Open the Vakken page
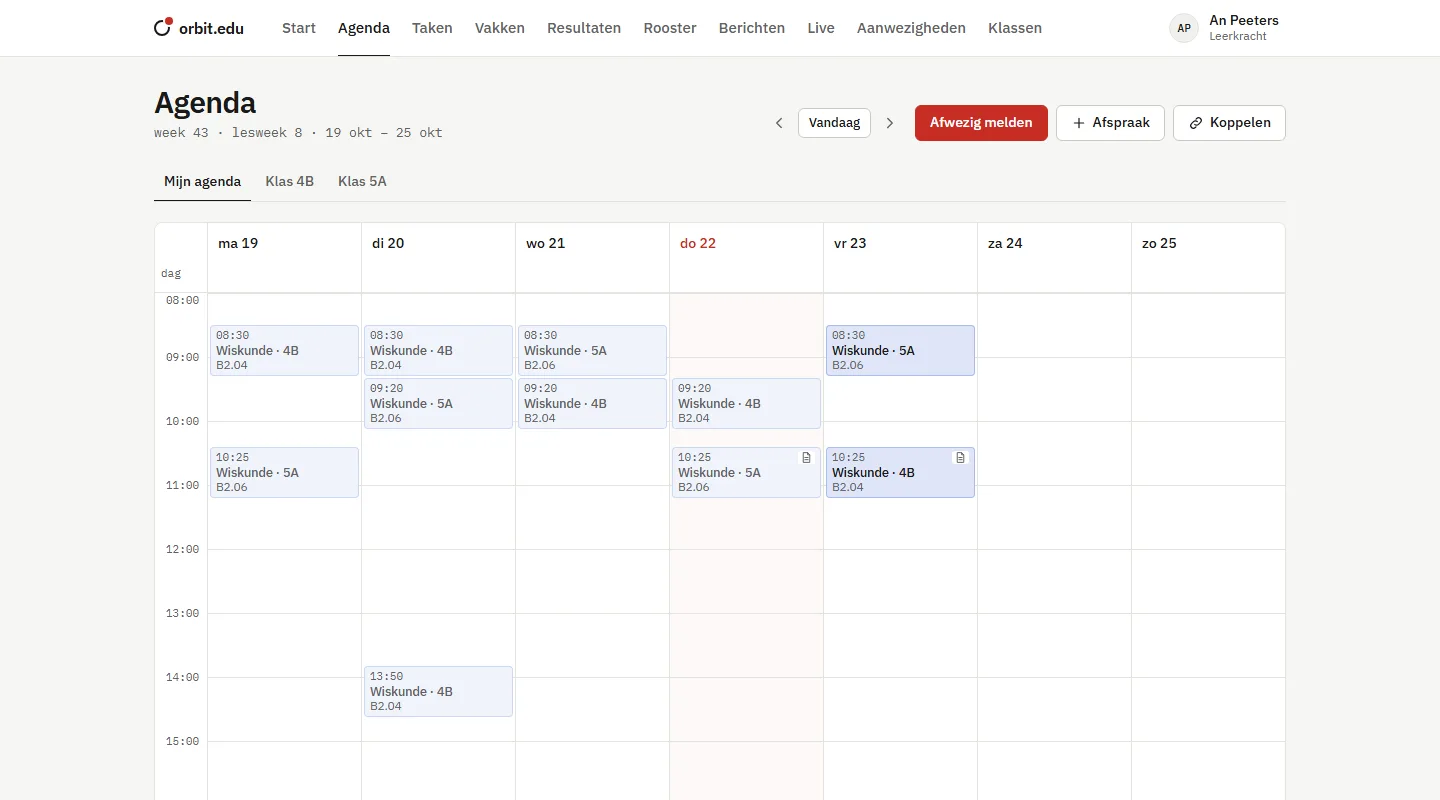 500,28
